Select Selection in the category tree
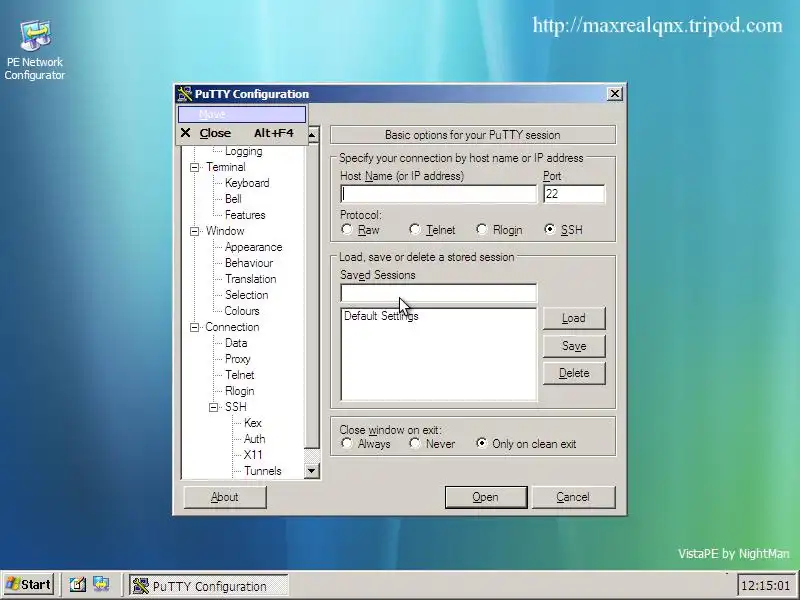Screen dimensions: 800x600 point(246,295)
